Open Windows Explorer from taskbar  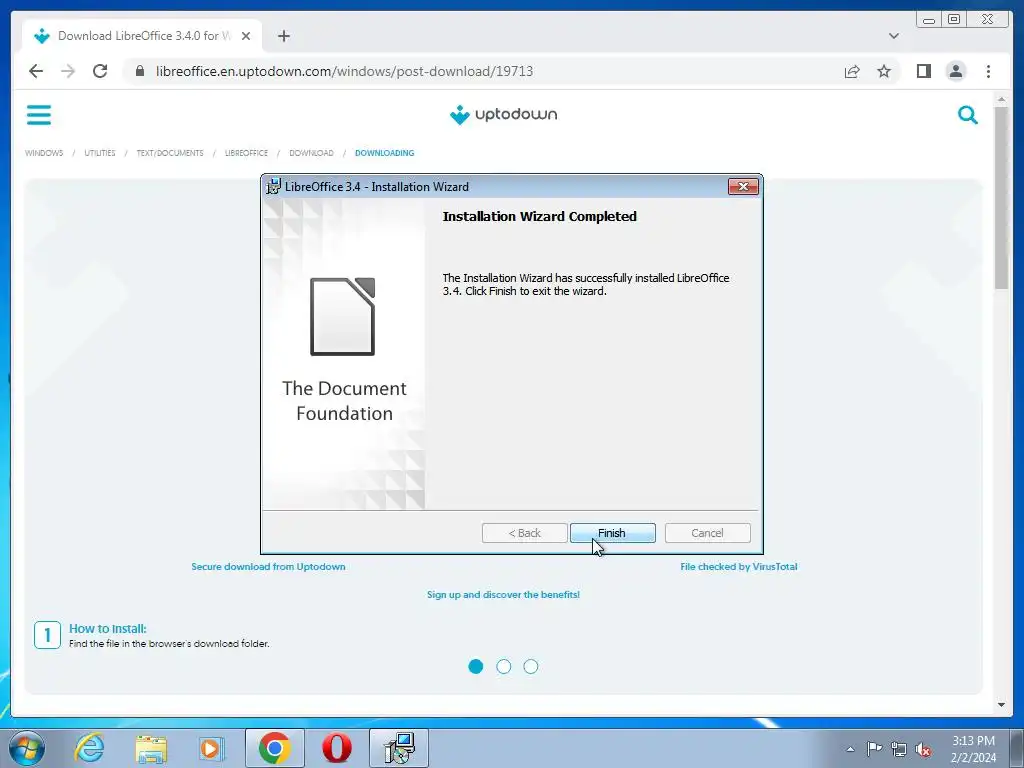[151, 748]
